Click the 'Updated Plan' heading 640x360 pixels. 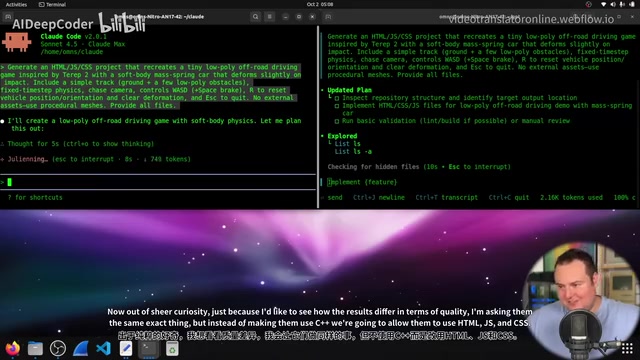[x=349, y=90]
